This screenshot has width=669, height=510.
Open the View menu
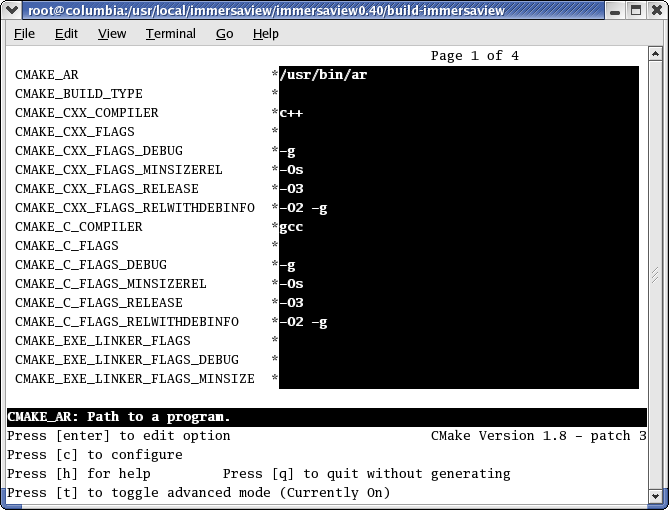point(112,34)
